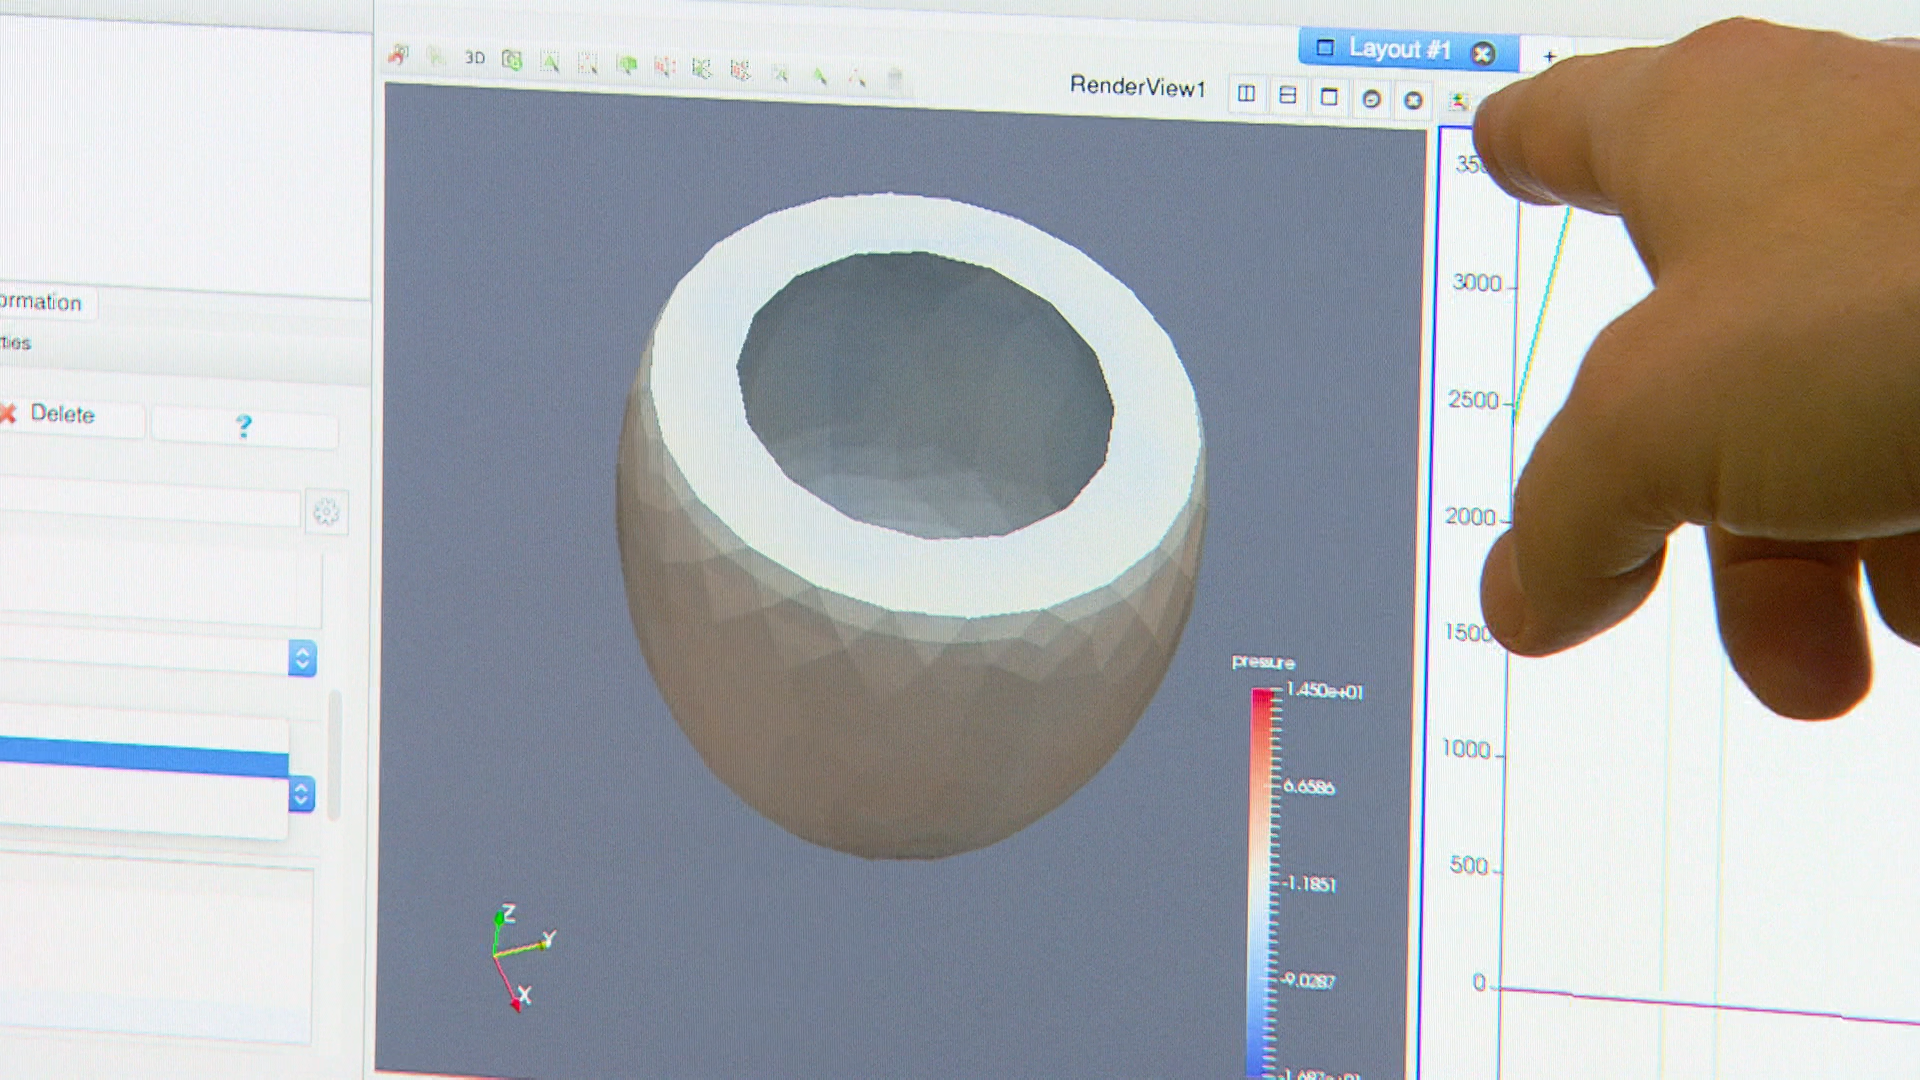The height and width of the screenshot is (1080, 1920).
Task: Click the camera undo icon in view toolbar
Action: click(399, 55)
